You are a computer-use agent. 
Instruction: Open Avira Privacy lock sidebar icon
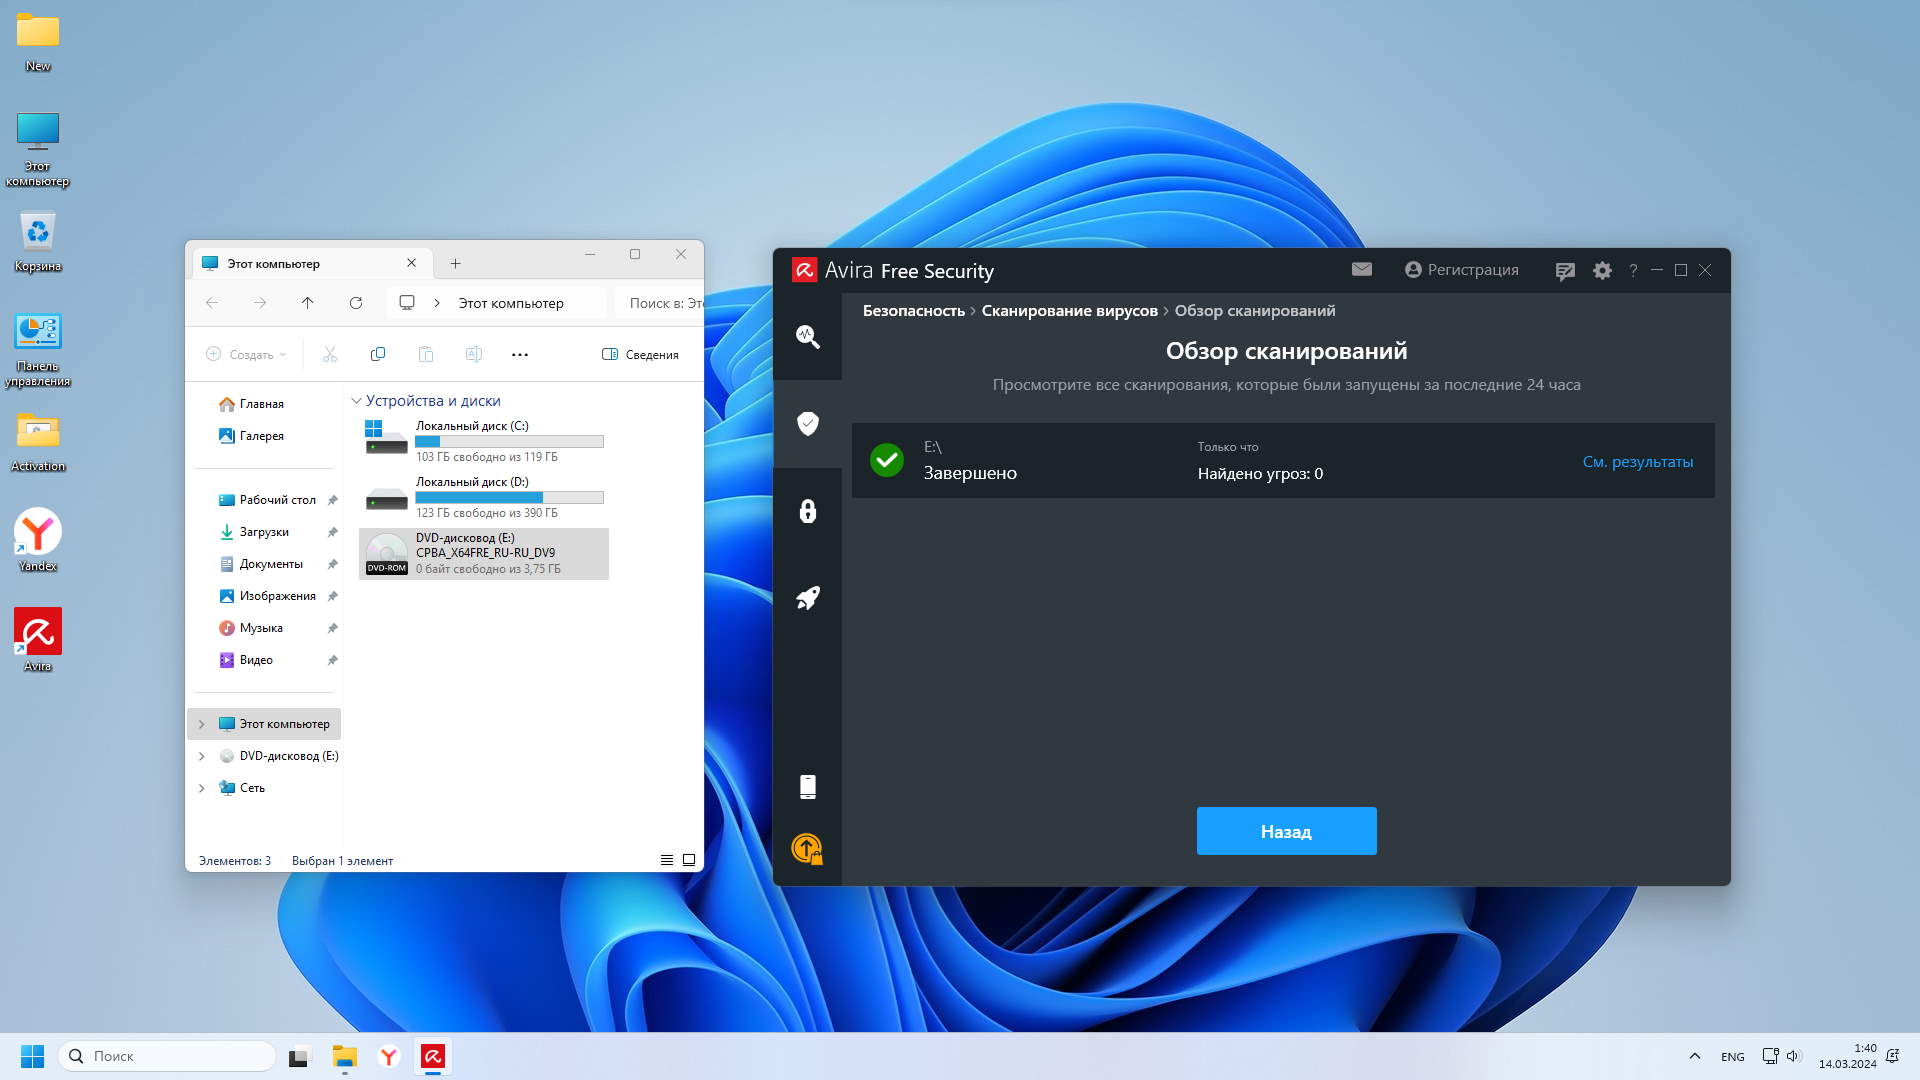pyautogui.click(x=807, y=511)
